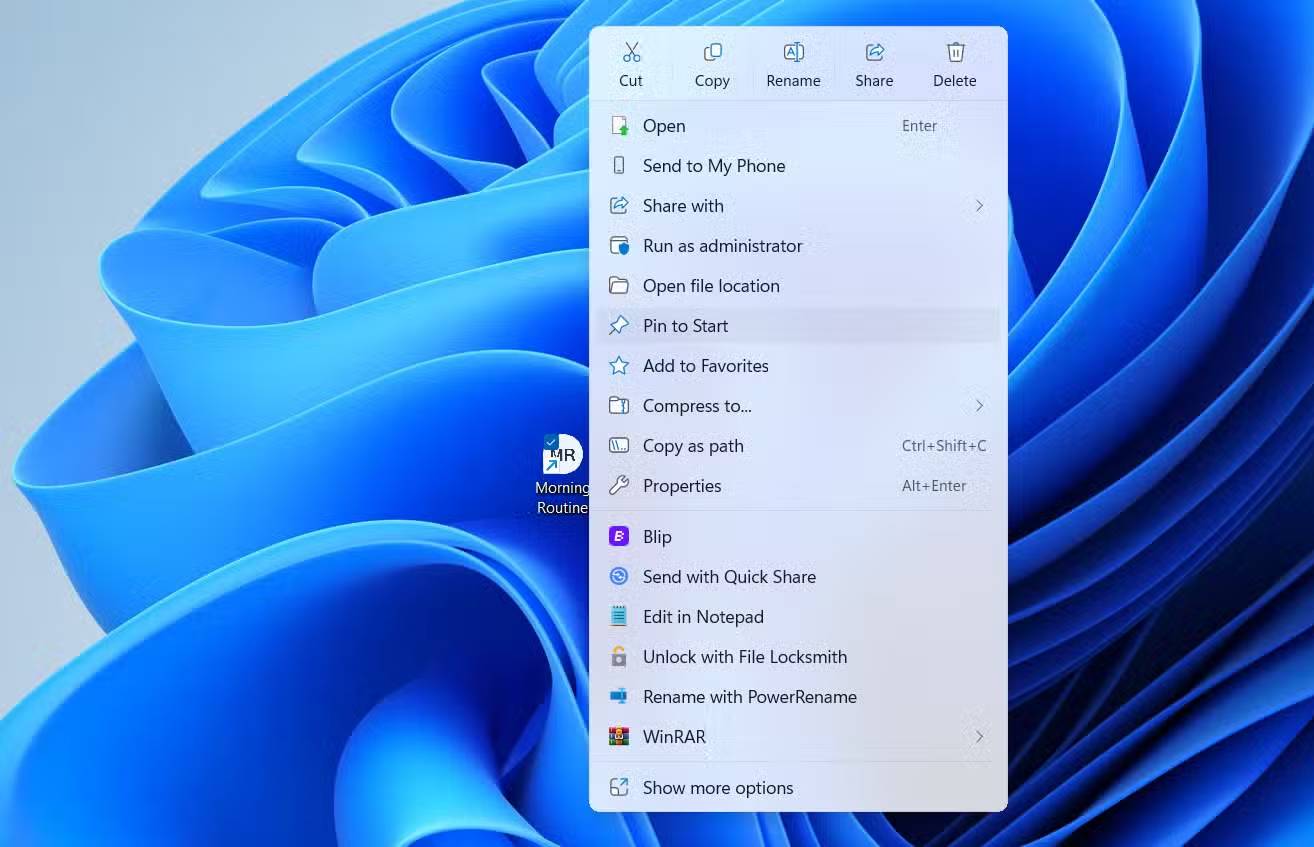Select Copy as path entry
The image size is (1314, 847).
693,446
